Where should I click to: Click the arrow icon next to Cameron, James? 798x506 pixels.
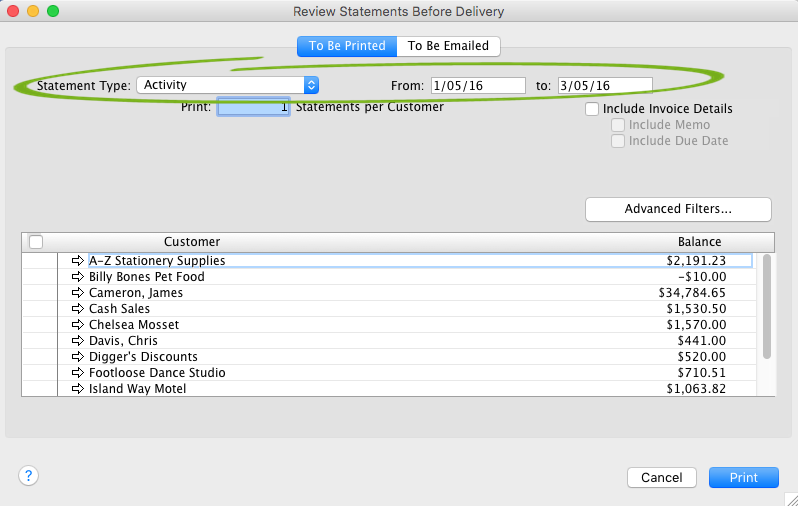click(79, 293)
